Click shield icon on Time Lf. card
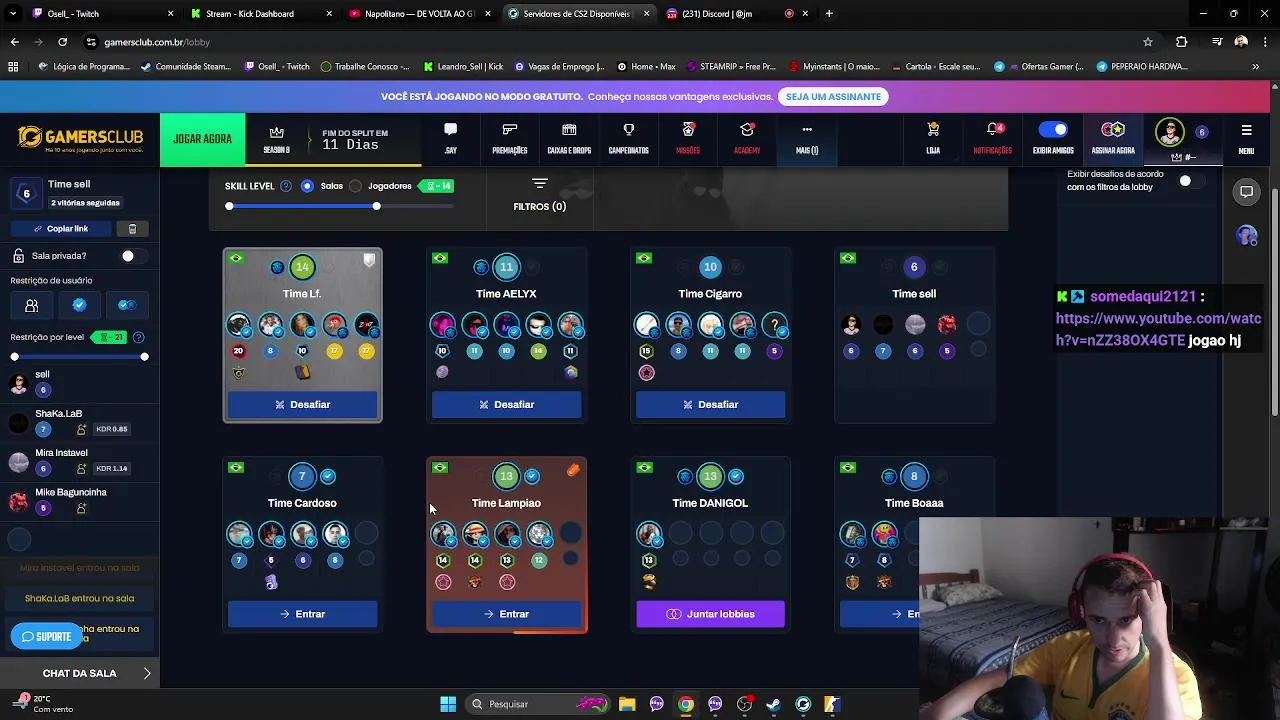The image size is (1280, 720). click(369, 260)
